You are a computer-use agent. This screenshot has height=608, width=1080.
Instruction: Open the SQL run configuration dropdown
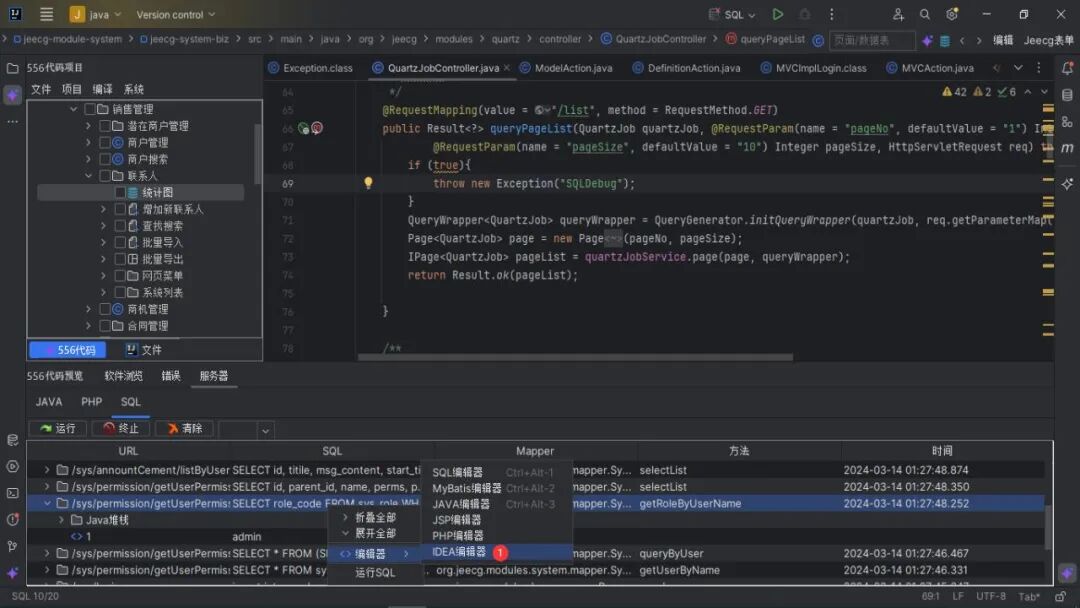click(x=740, y=14)
